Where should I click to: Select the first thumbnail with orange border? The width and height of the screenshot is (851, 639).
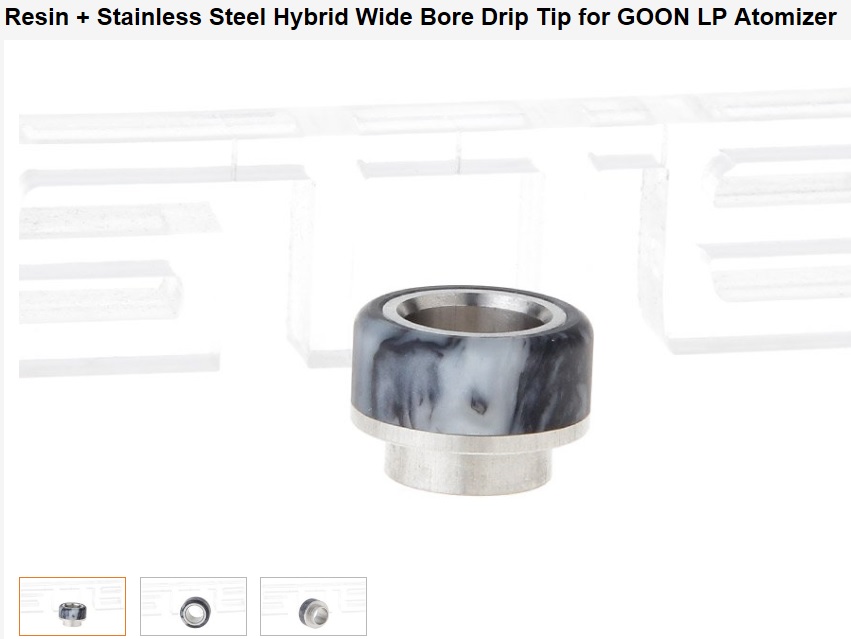point(72,606)
